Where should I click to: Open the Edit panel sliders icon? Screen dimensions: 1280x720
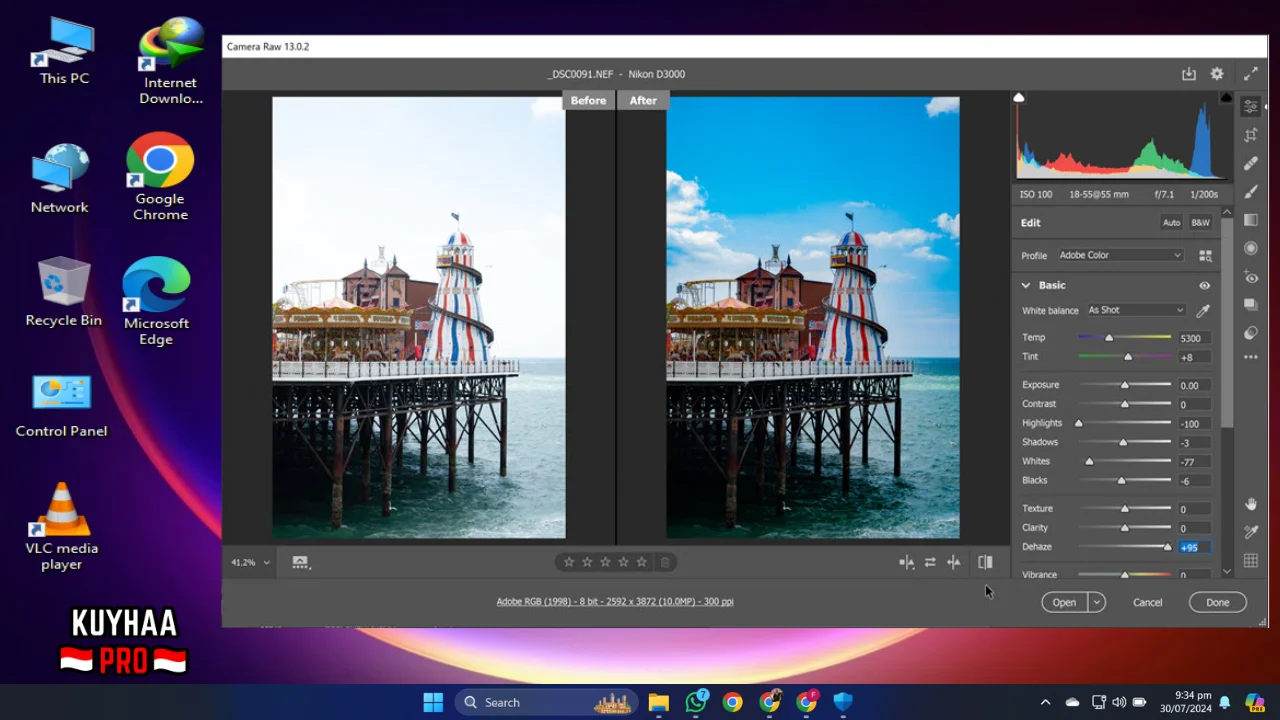pos(1251,106)
